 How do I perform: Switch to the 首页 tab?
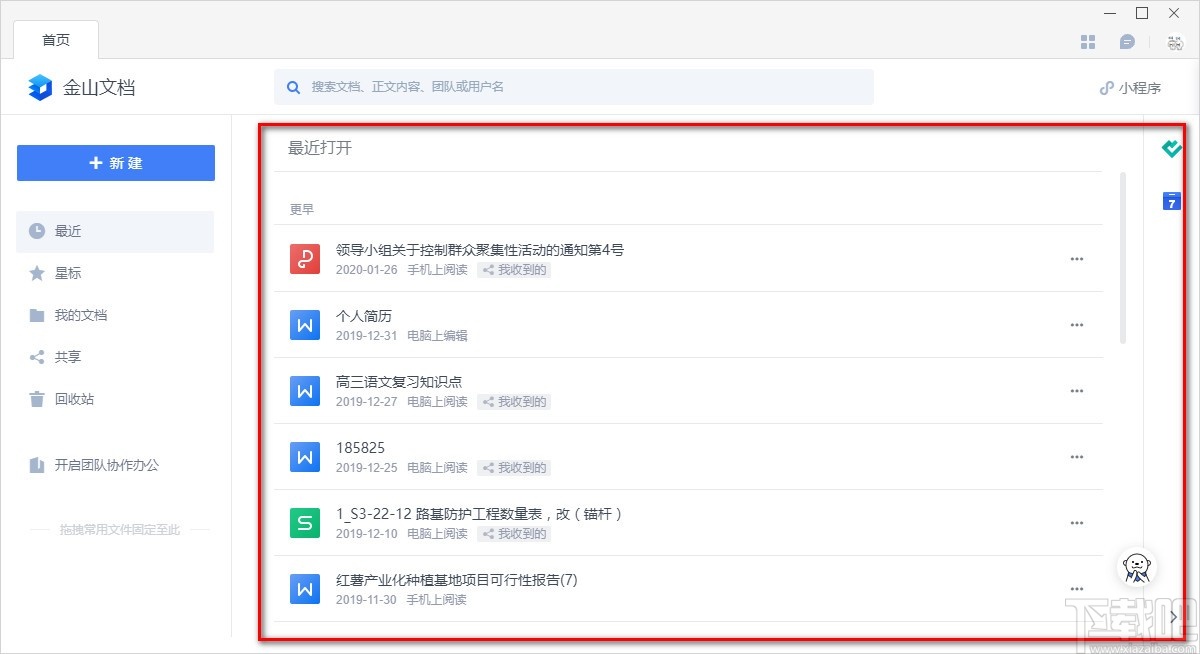(56, 40)
